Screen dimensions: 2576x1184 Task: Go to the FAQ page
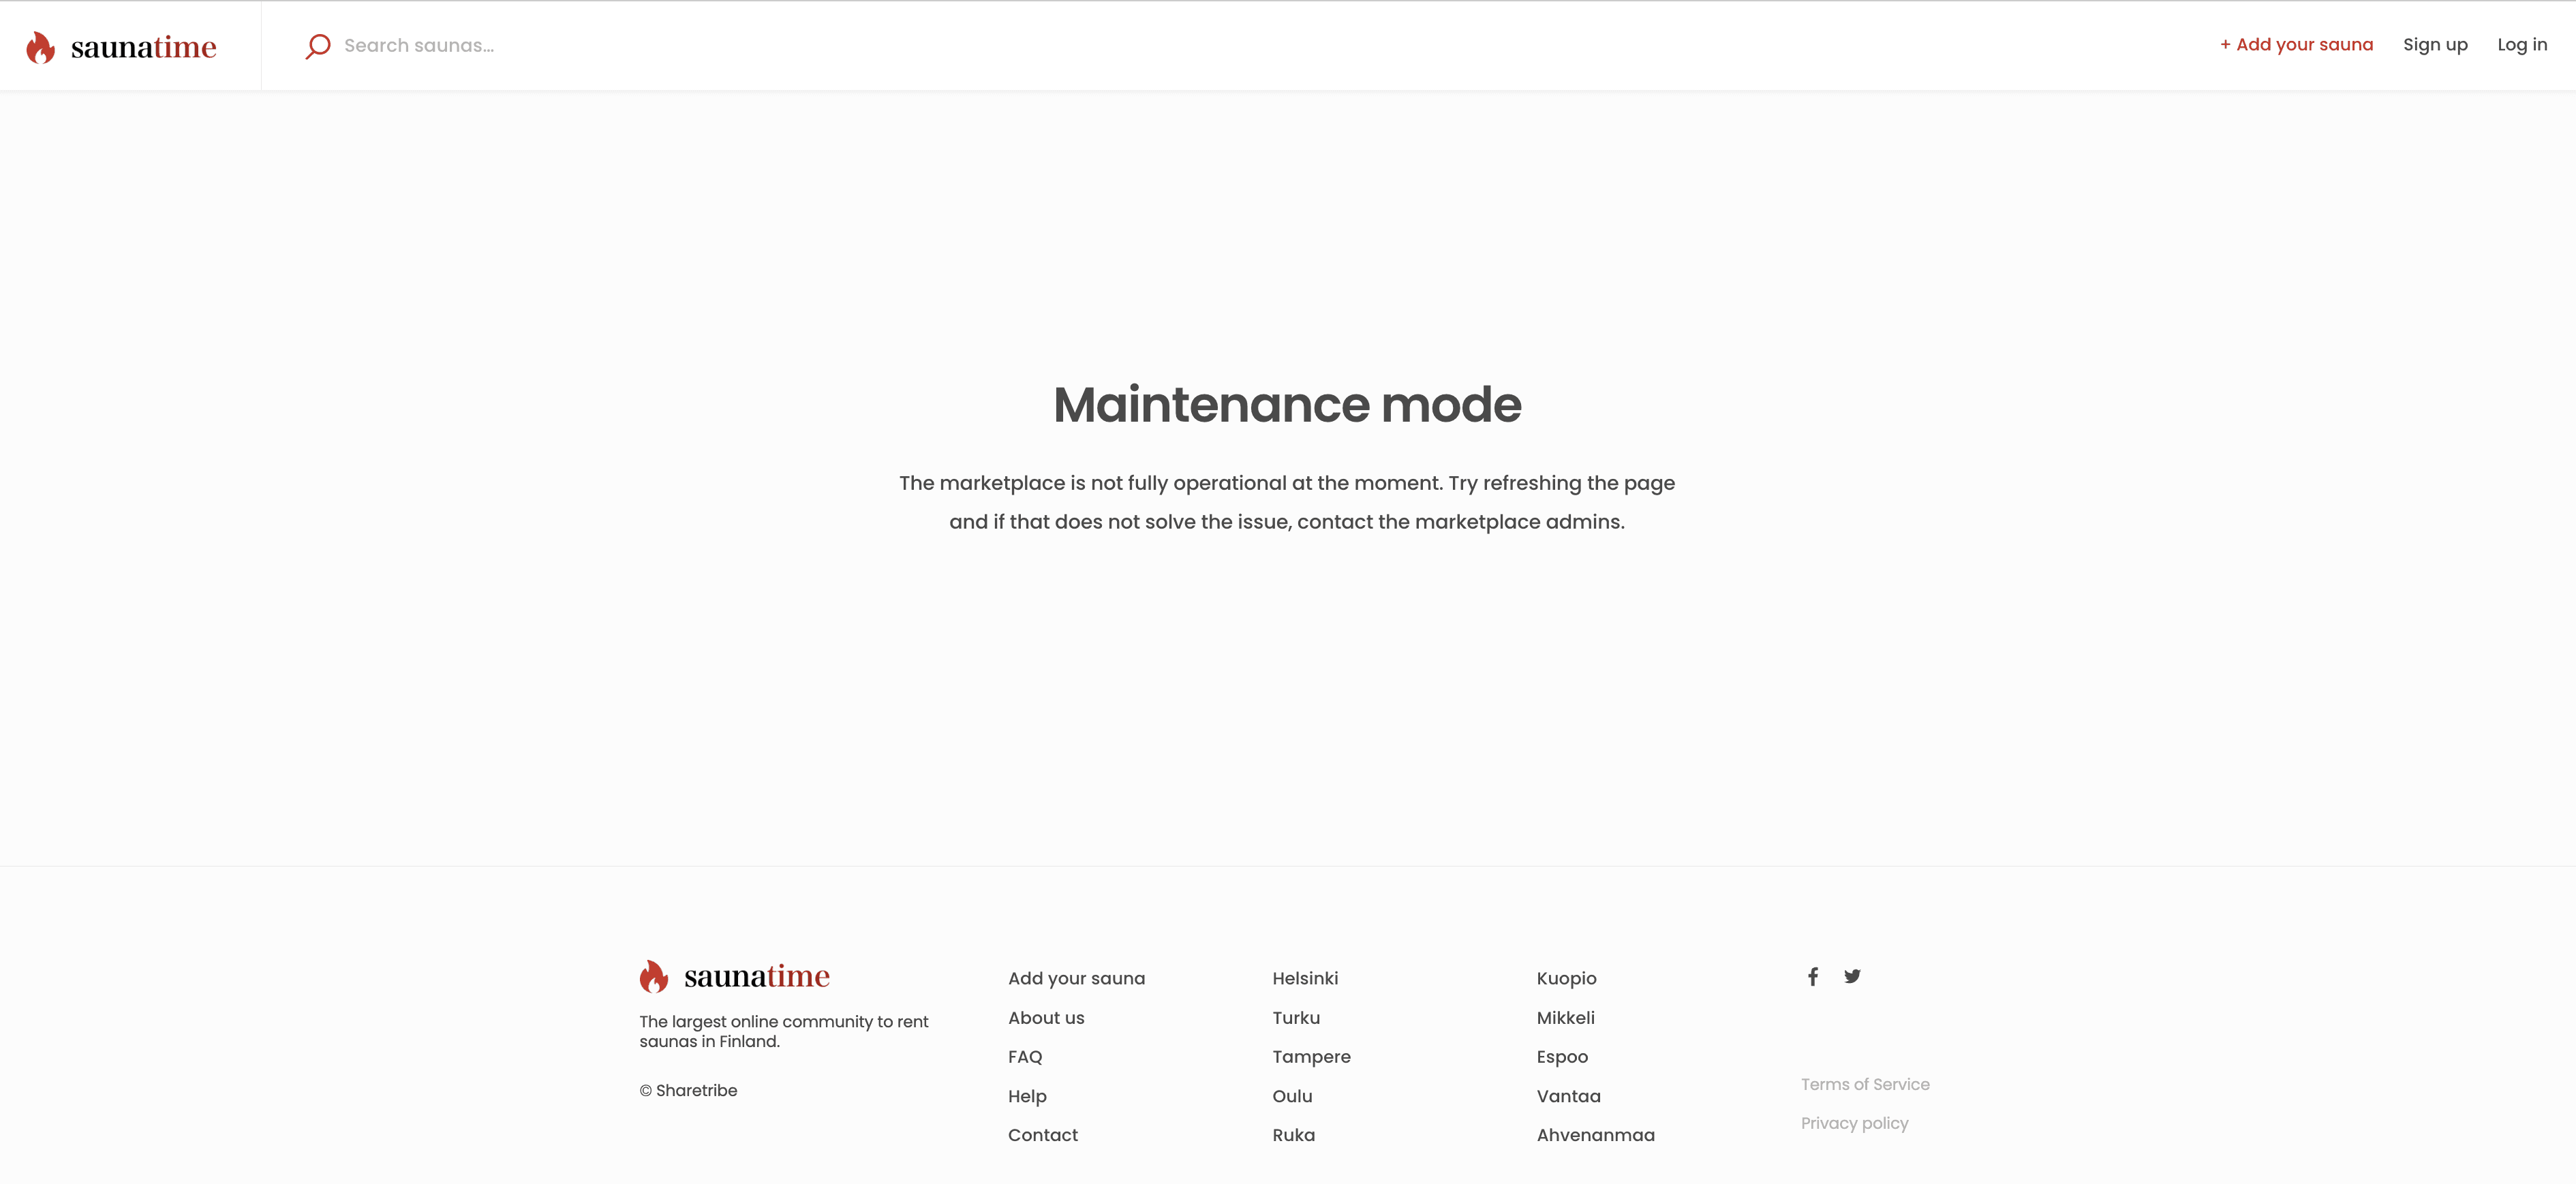[1025, 1056]
